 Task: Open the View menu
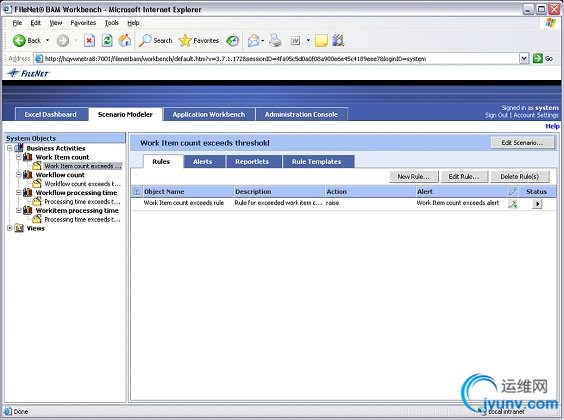click(56, 23)
